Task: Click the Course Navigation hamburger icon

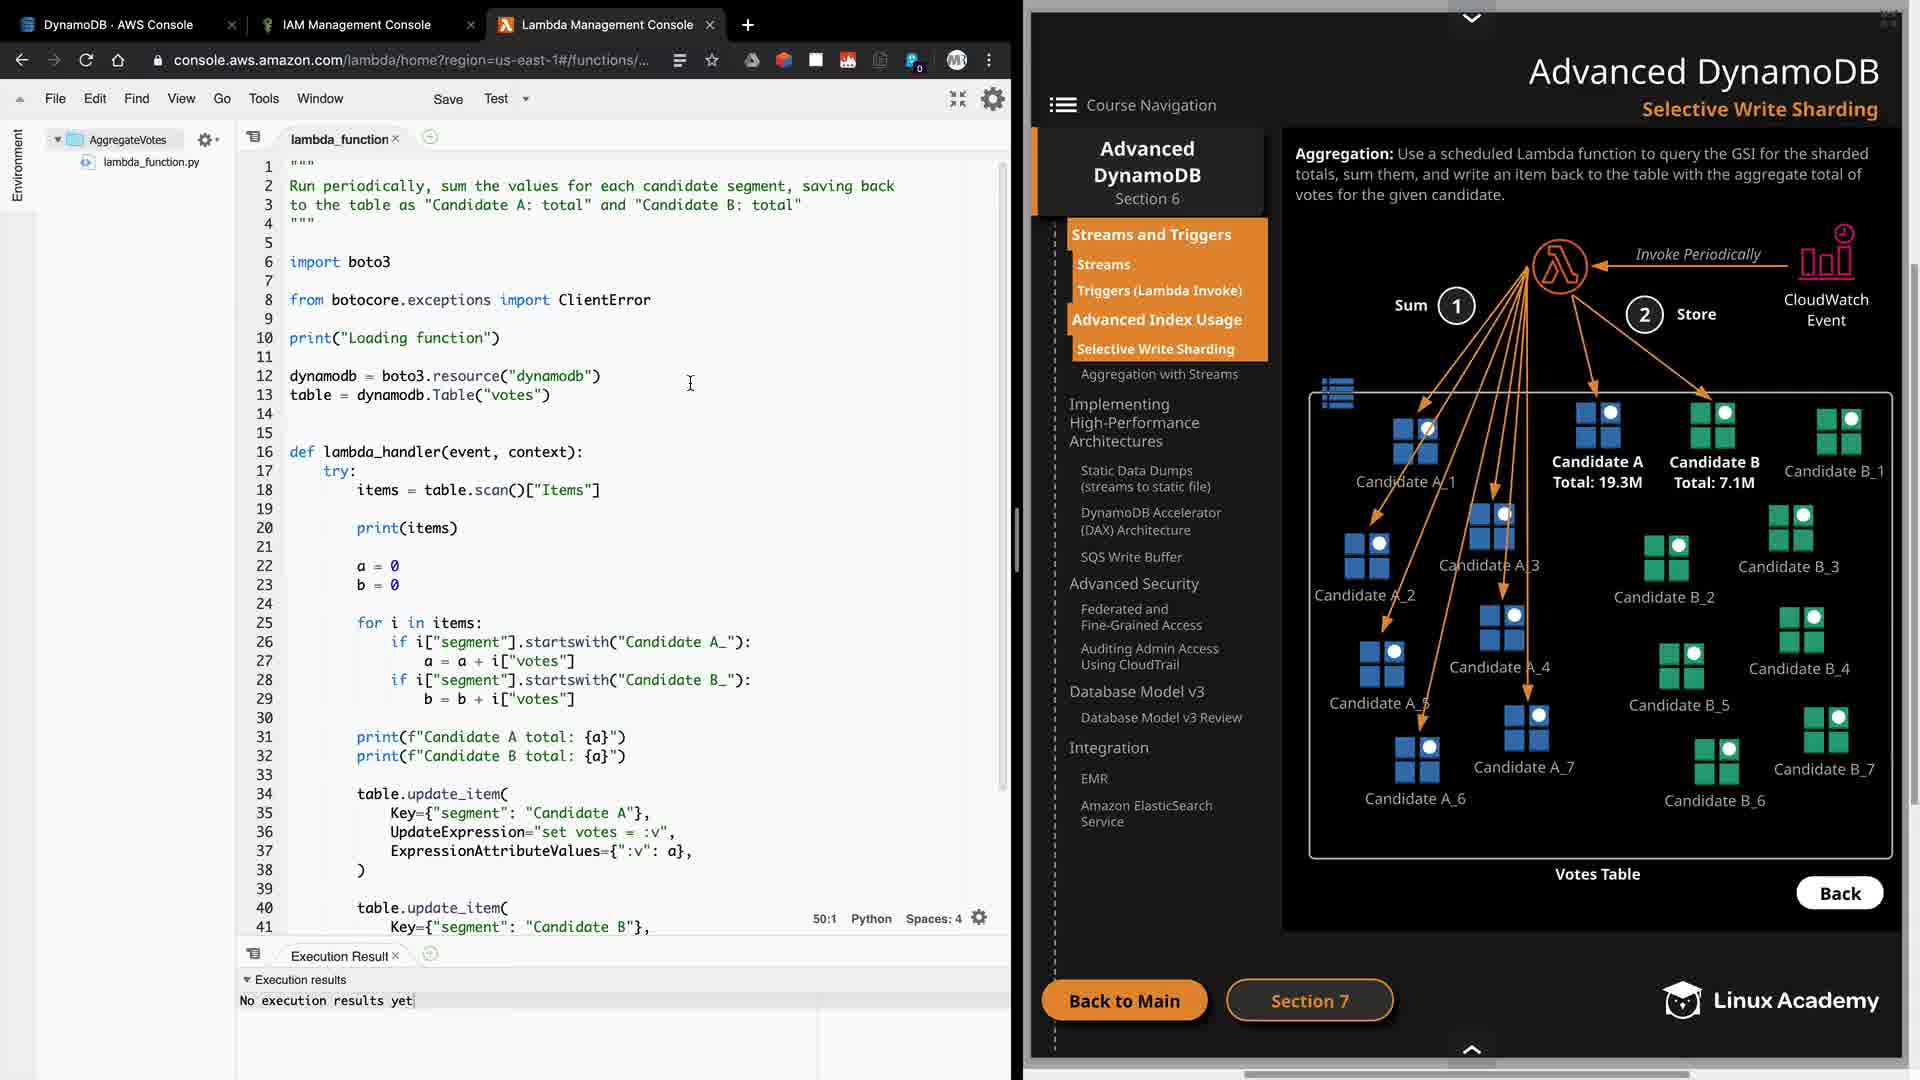Action: point(1062,105)
